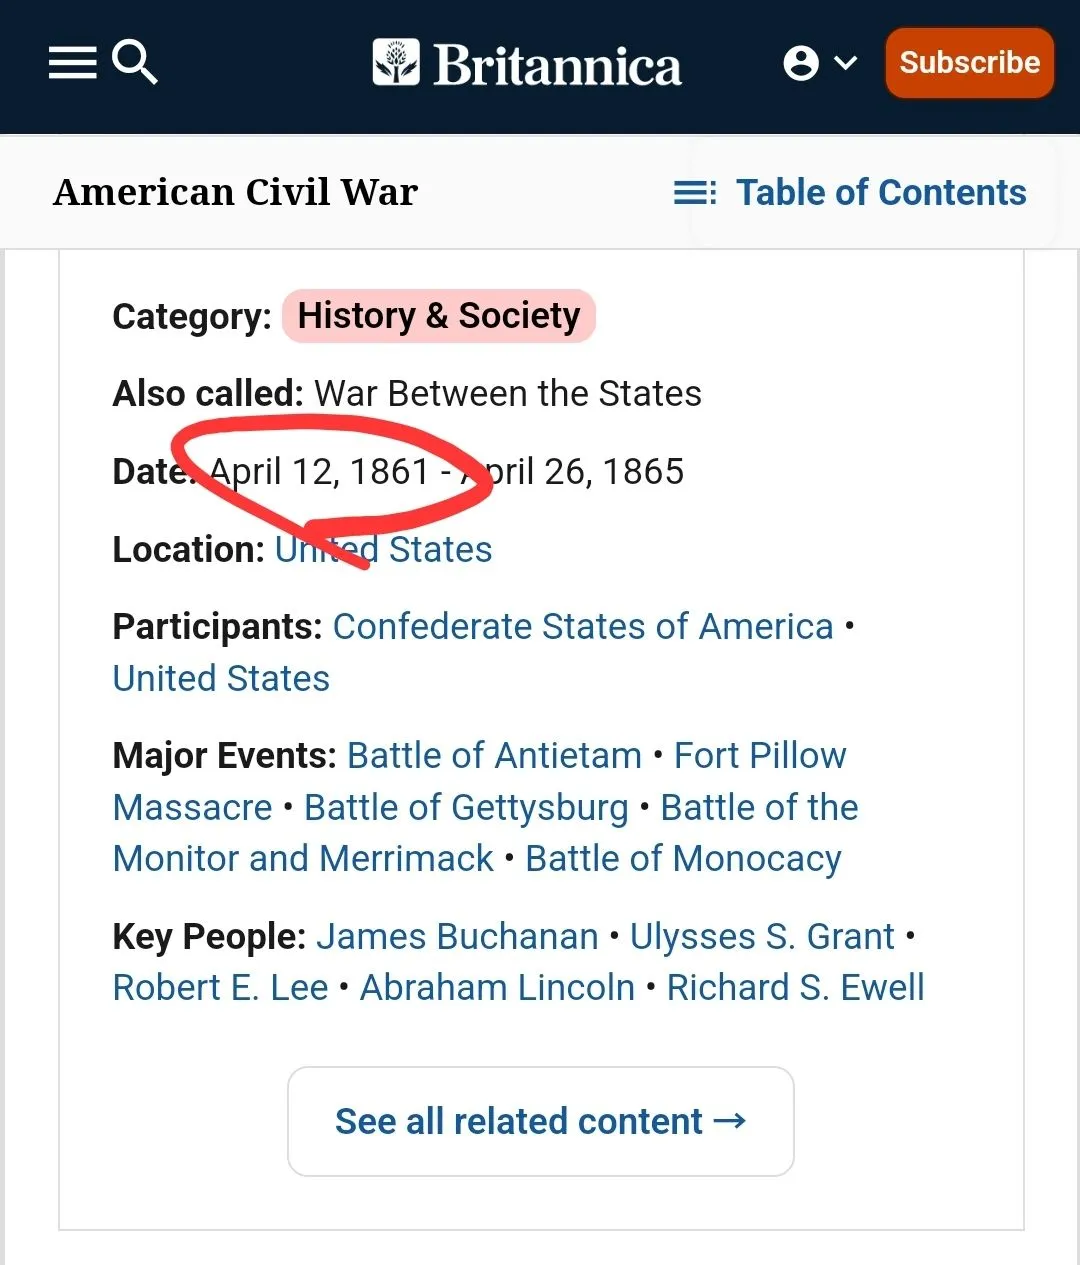Click the Britannica wordmark in the header
The image size is (1080, 1265).
pyautogui.click(x=556, y=63)
